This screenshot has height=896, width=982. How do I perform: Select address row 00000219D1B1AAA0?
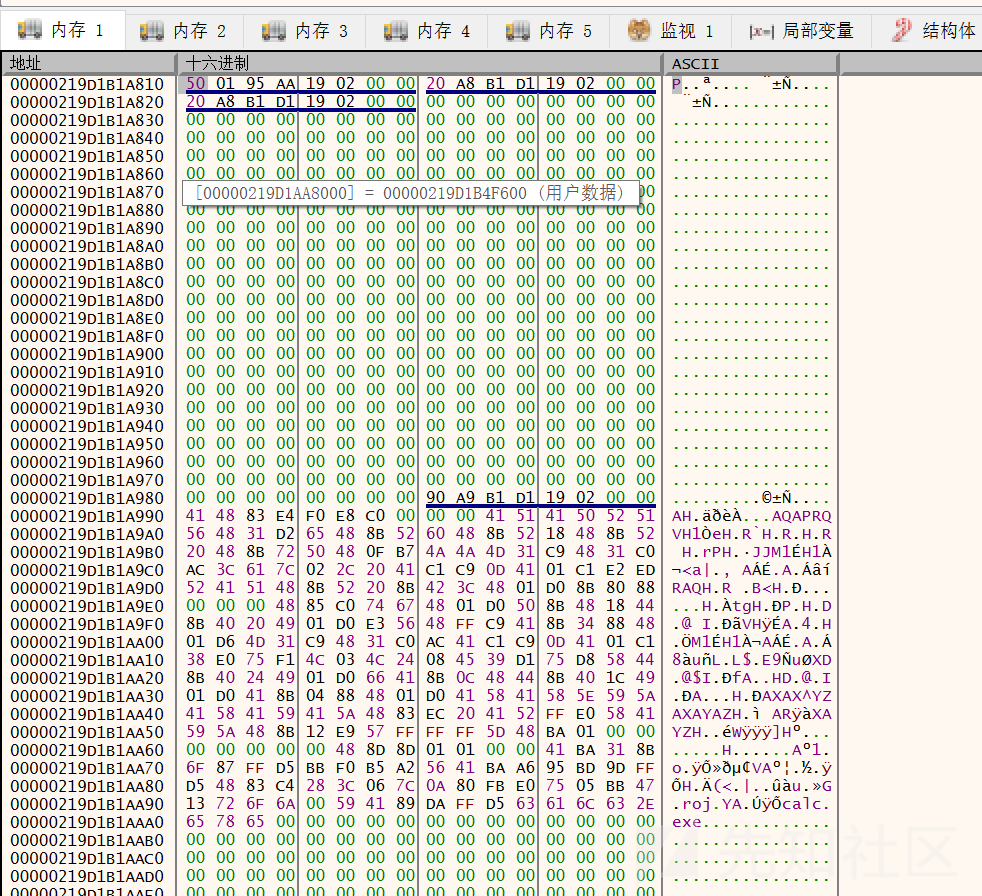pyautogui.click(x=87, y=822)
